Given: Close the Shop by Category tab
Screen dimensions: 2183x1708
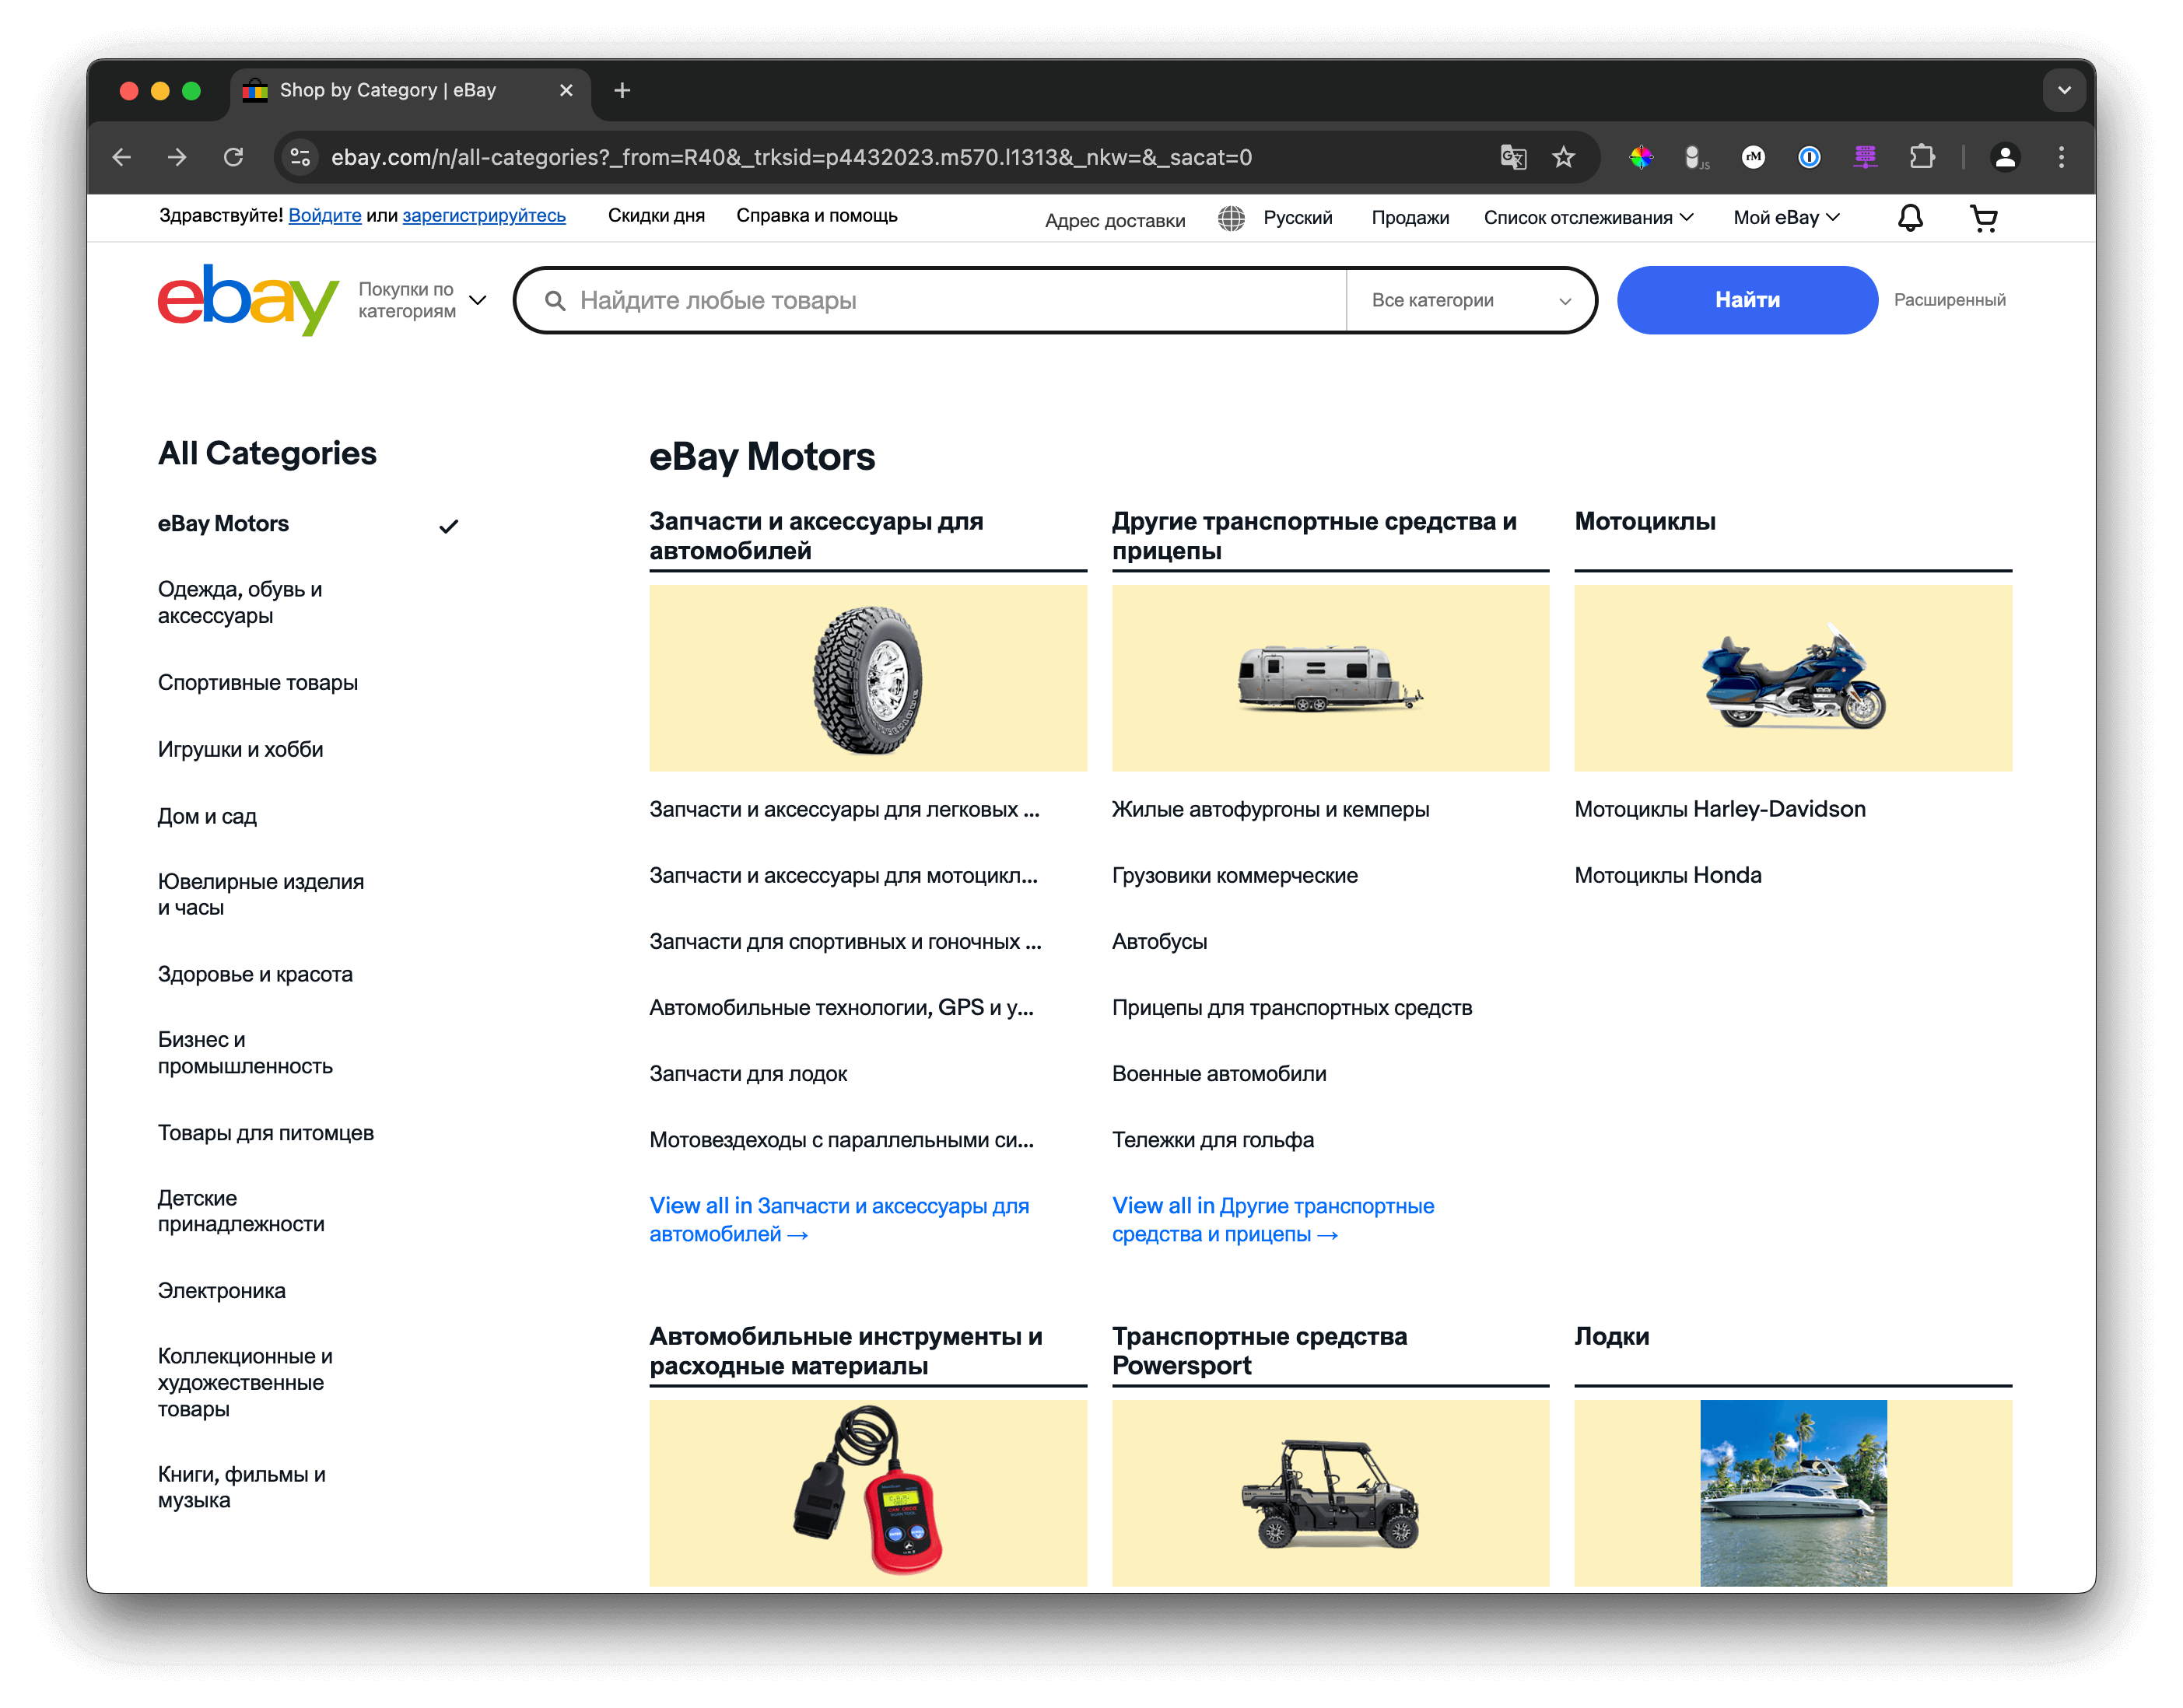Looking at the screenshot, I should [566, 90].
